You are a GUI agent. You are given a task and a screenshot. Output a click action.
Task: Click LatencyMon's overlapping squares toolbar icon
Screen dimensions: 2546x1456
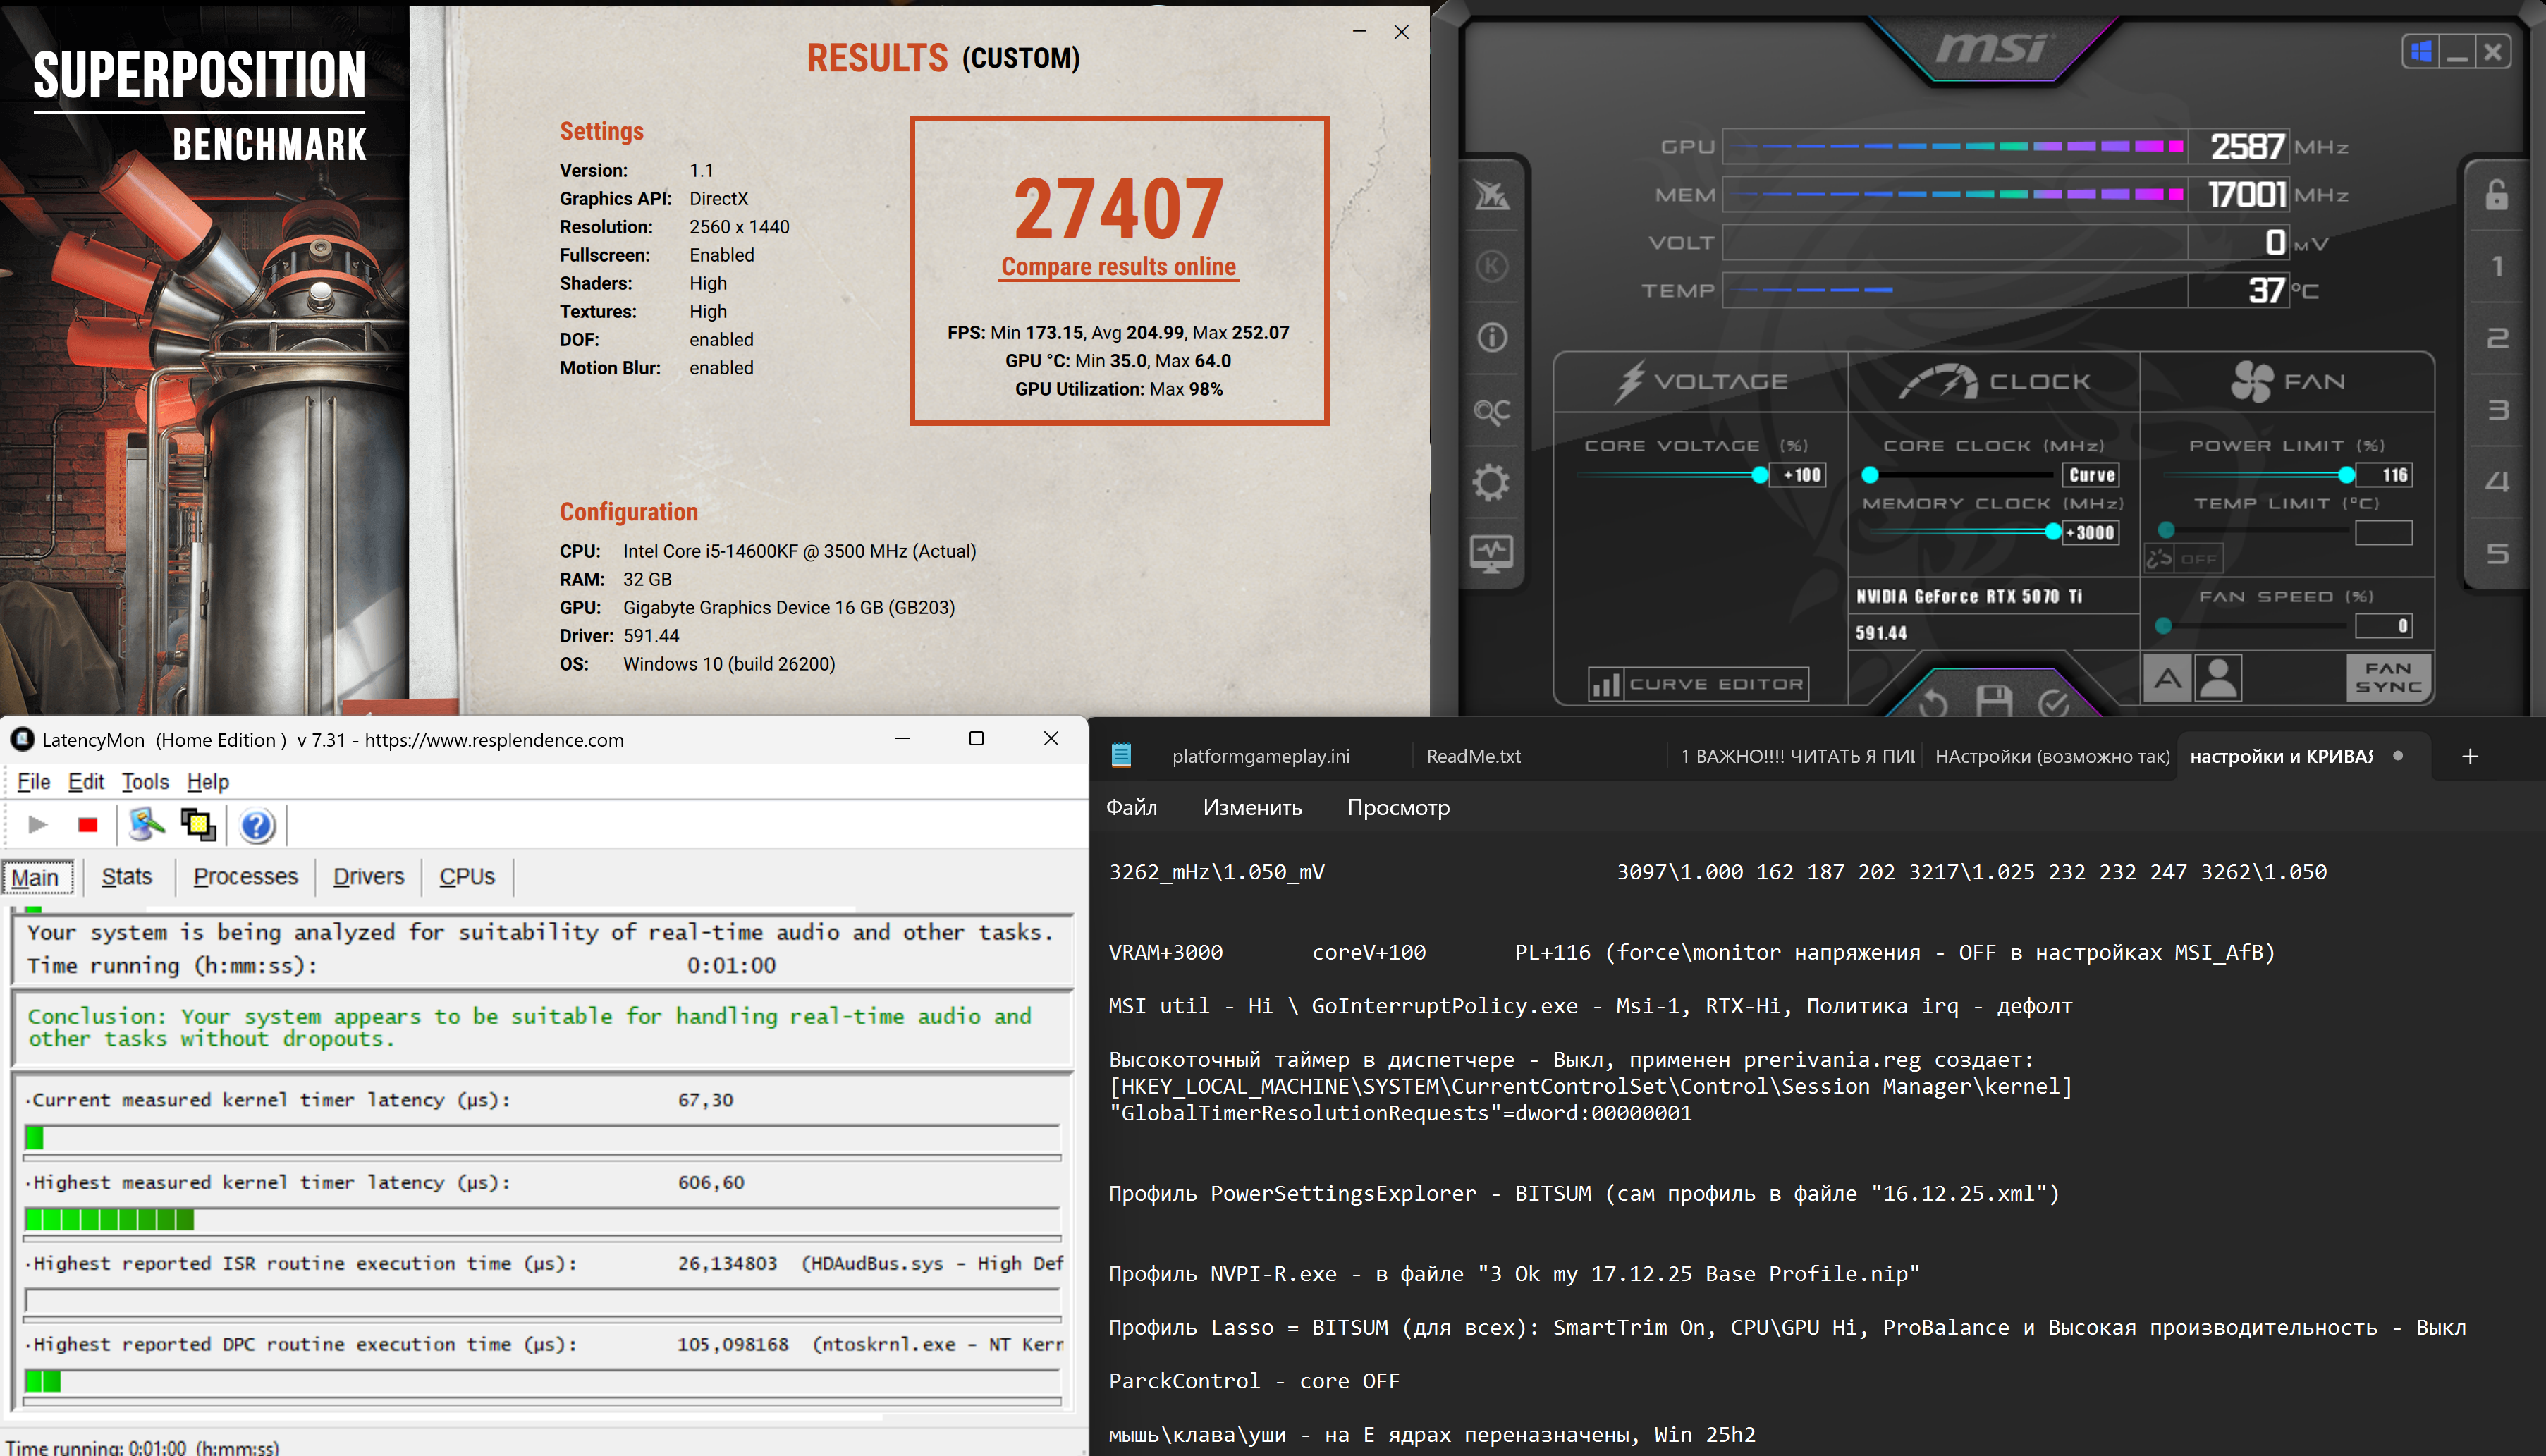198,824
